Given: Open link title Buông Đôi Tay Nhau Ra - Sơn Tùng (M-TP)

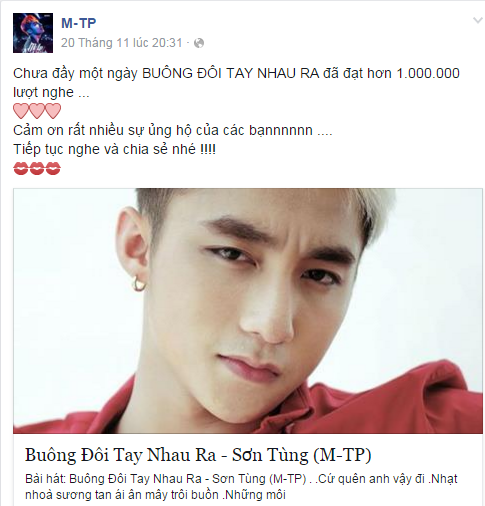Looking at the screenshot, I should (x=198, y=455).
